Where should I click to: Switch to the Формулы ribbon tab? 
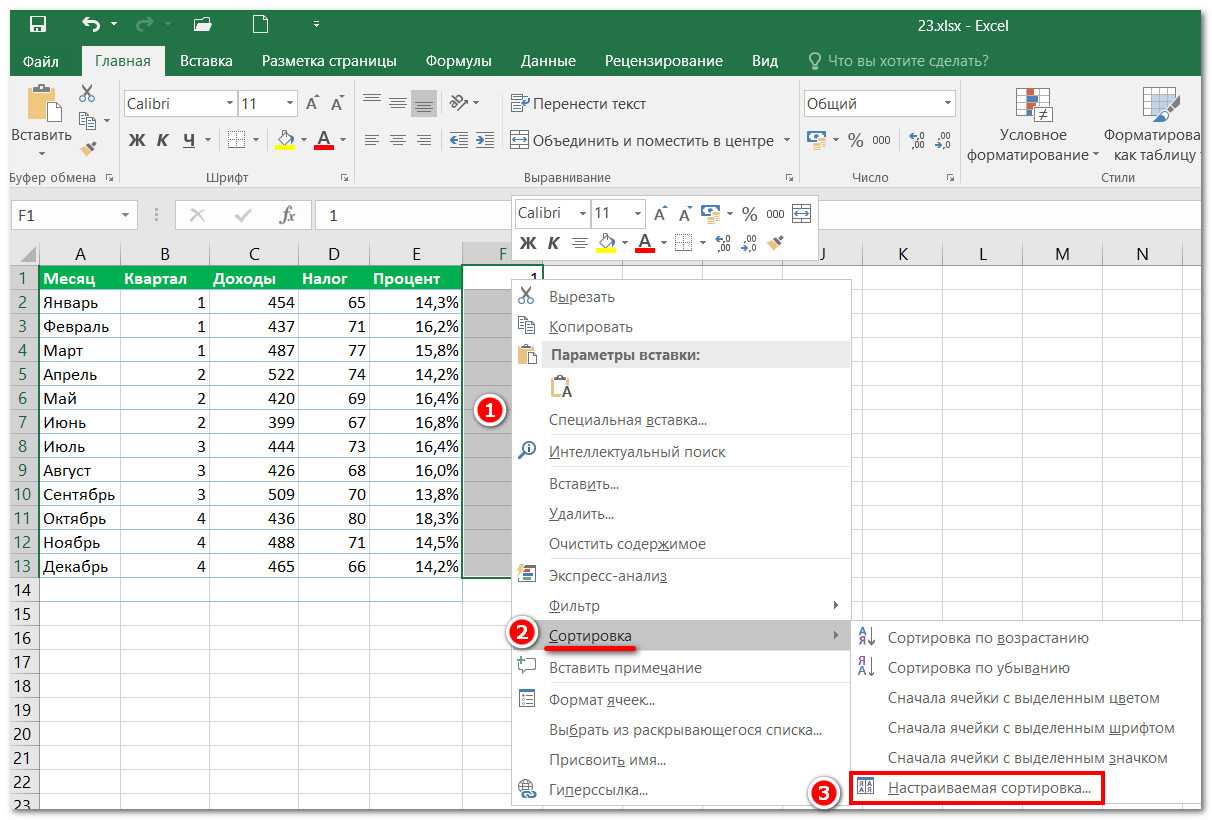click(458, 61)
